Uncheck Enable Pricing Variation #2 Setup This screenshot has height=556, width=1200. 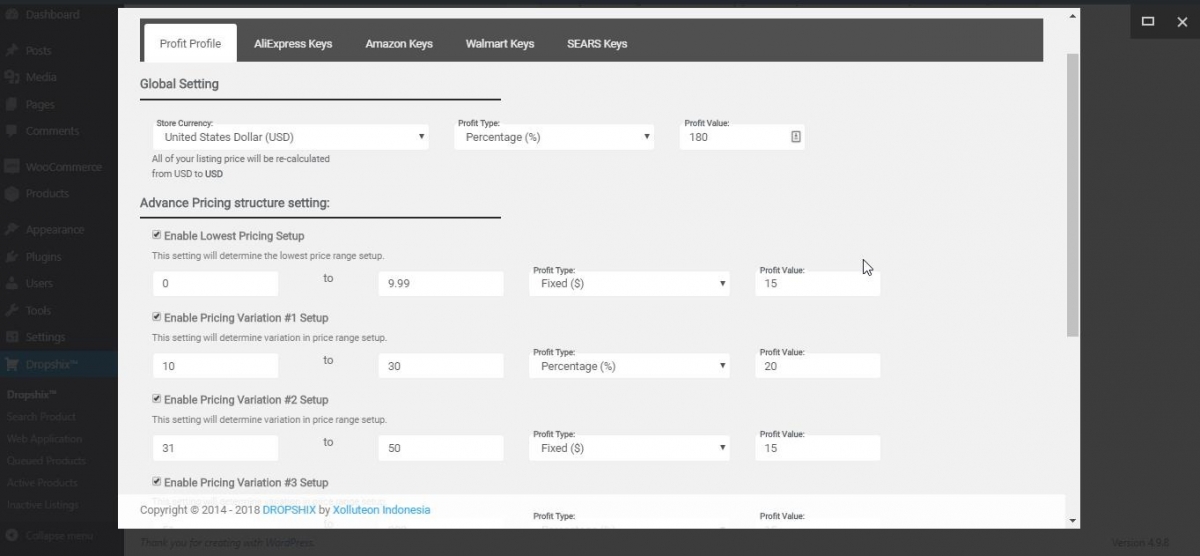(157, 399)
